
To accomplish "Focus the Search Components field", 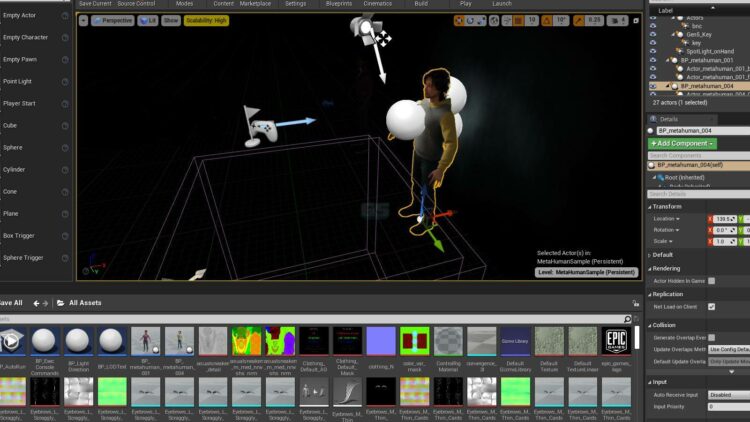I will point(699,155).
